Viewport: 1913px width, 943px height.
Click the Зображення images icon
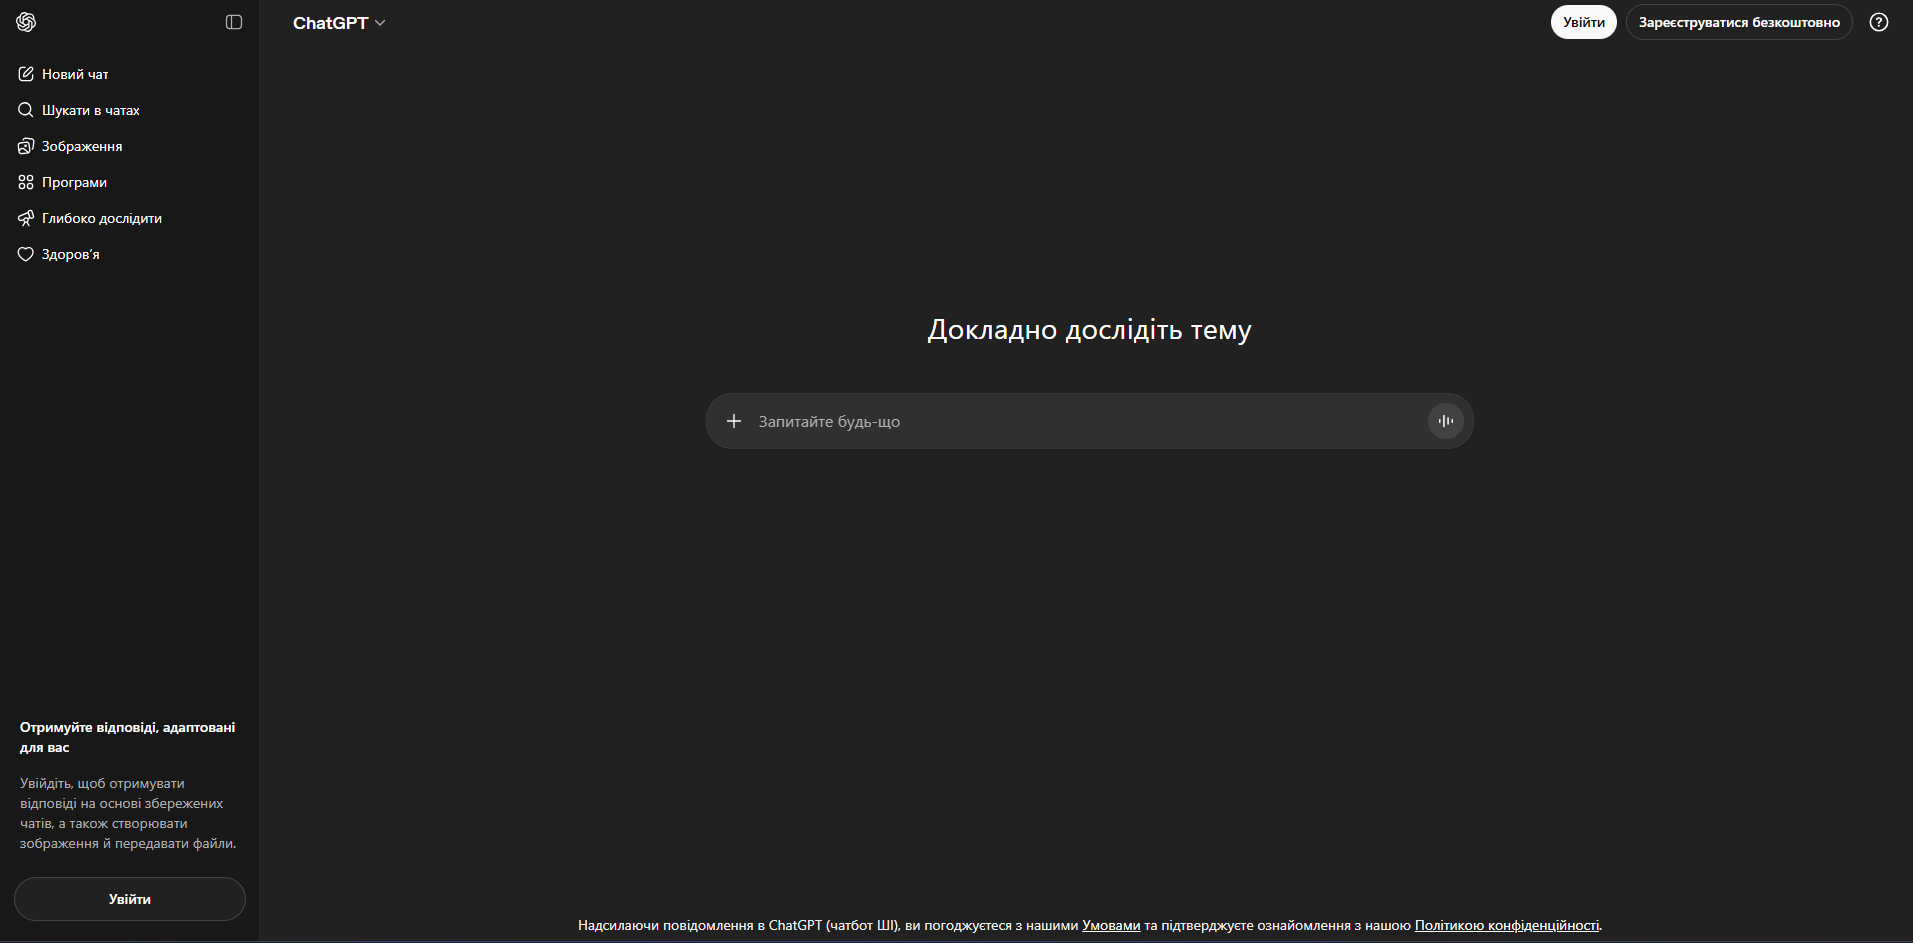(x=26, y=146)
